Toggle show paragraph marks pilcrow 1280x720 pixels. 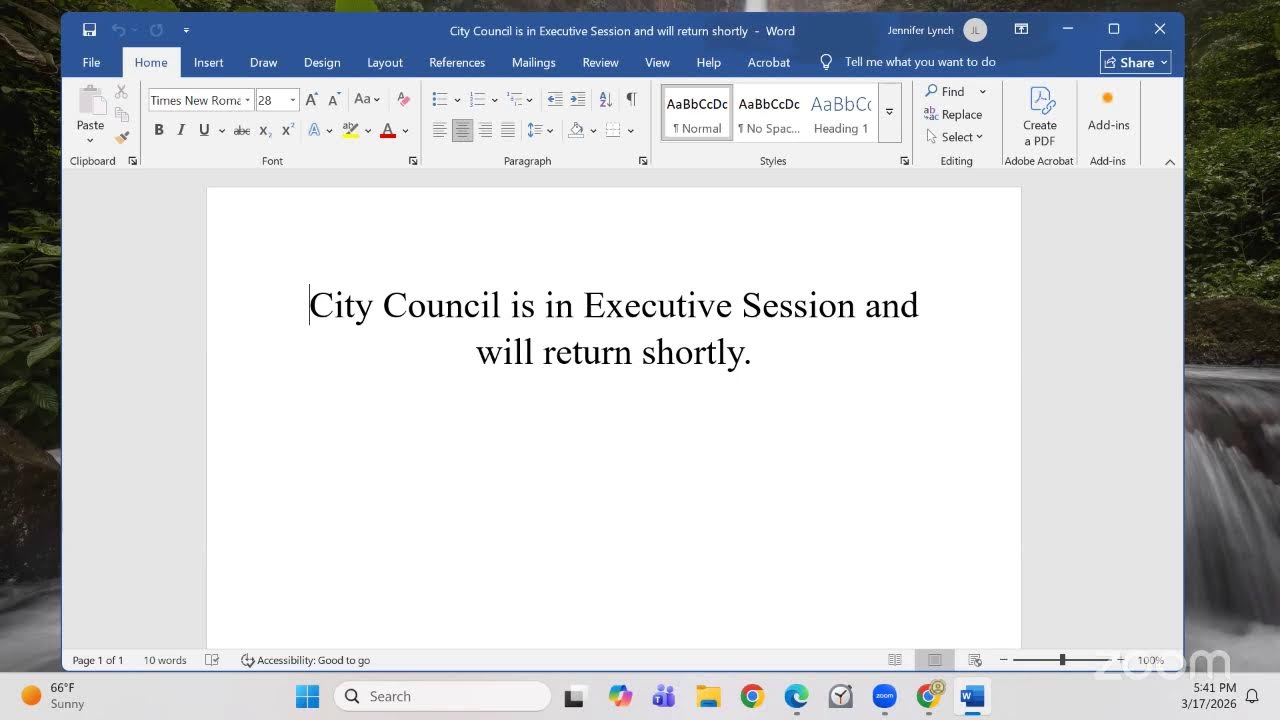coord(631,99)
